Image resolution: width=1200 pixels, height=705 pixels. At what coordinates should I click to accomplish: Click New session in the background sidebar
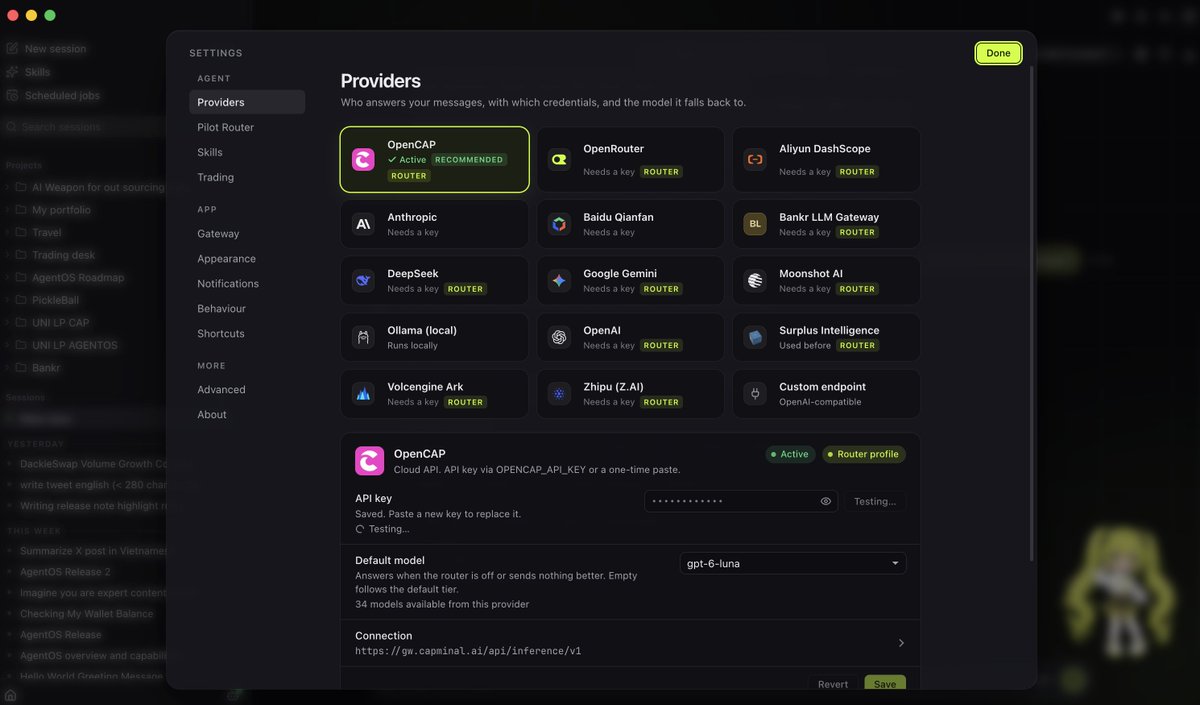pyautogui.click(x=55, y=49)
